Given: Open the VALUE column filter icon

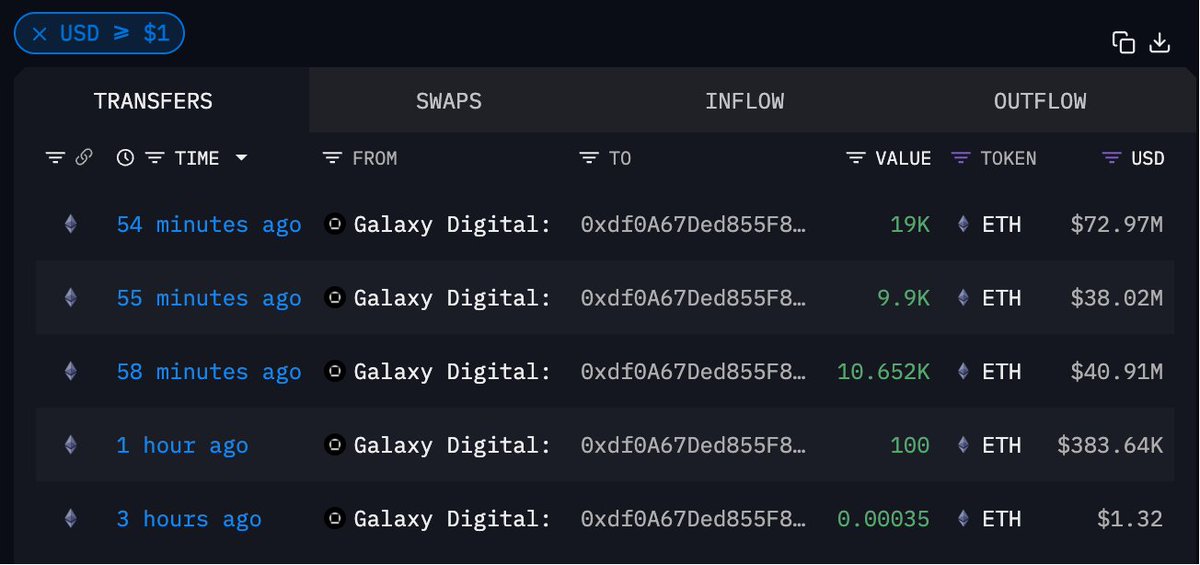Looking at the screenshot, I should tap(856, 158).
